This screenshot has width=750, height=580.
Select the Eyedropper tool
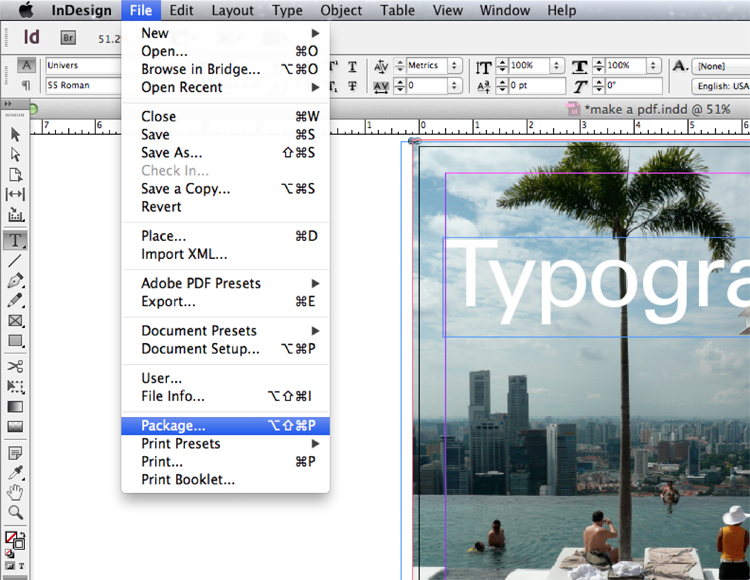pyautogui.click(x=15, y=472)
